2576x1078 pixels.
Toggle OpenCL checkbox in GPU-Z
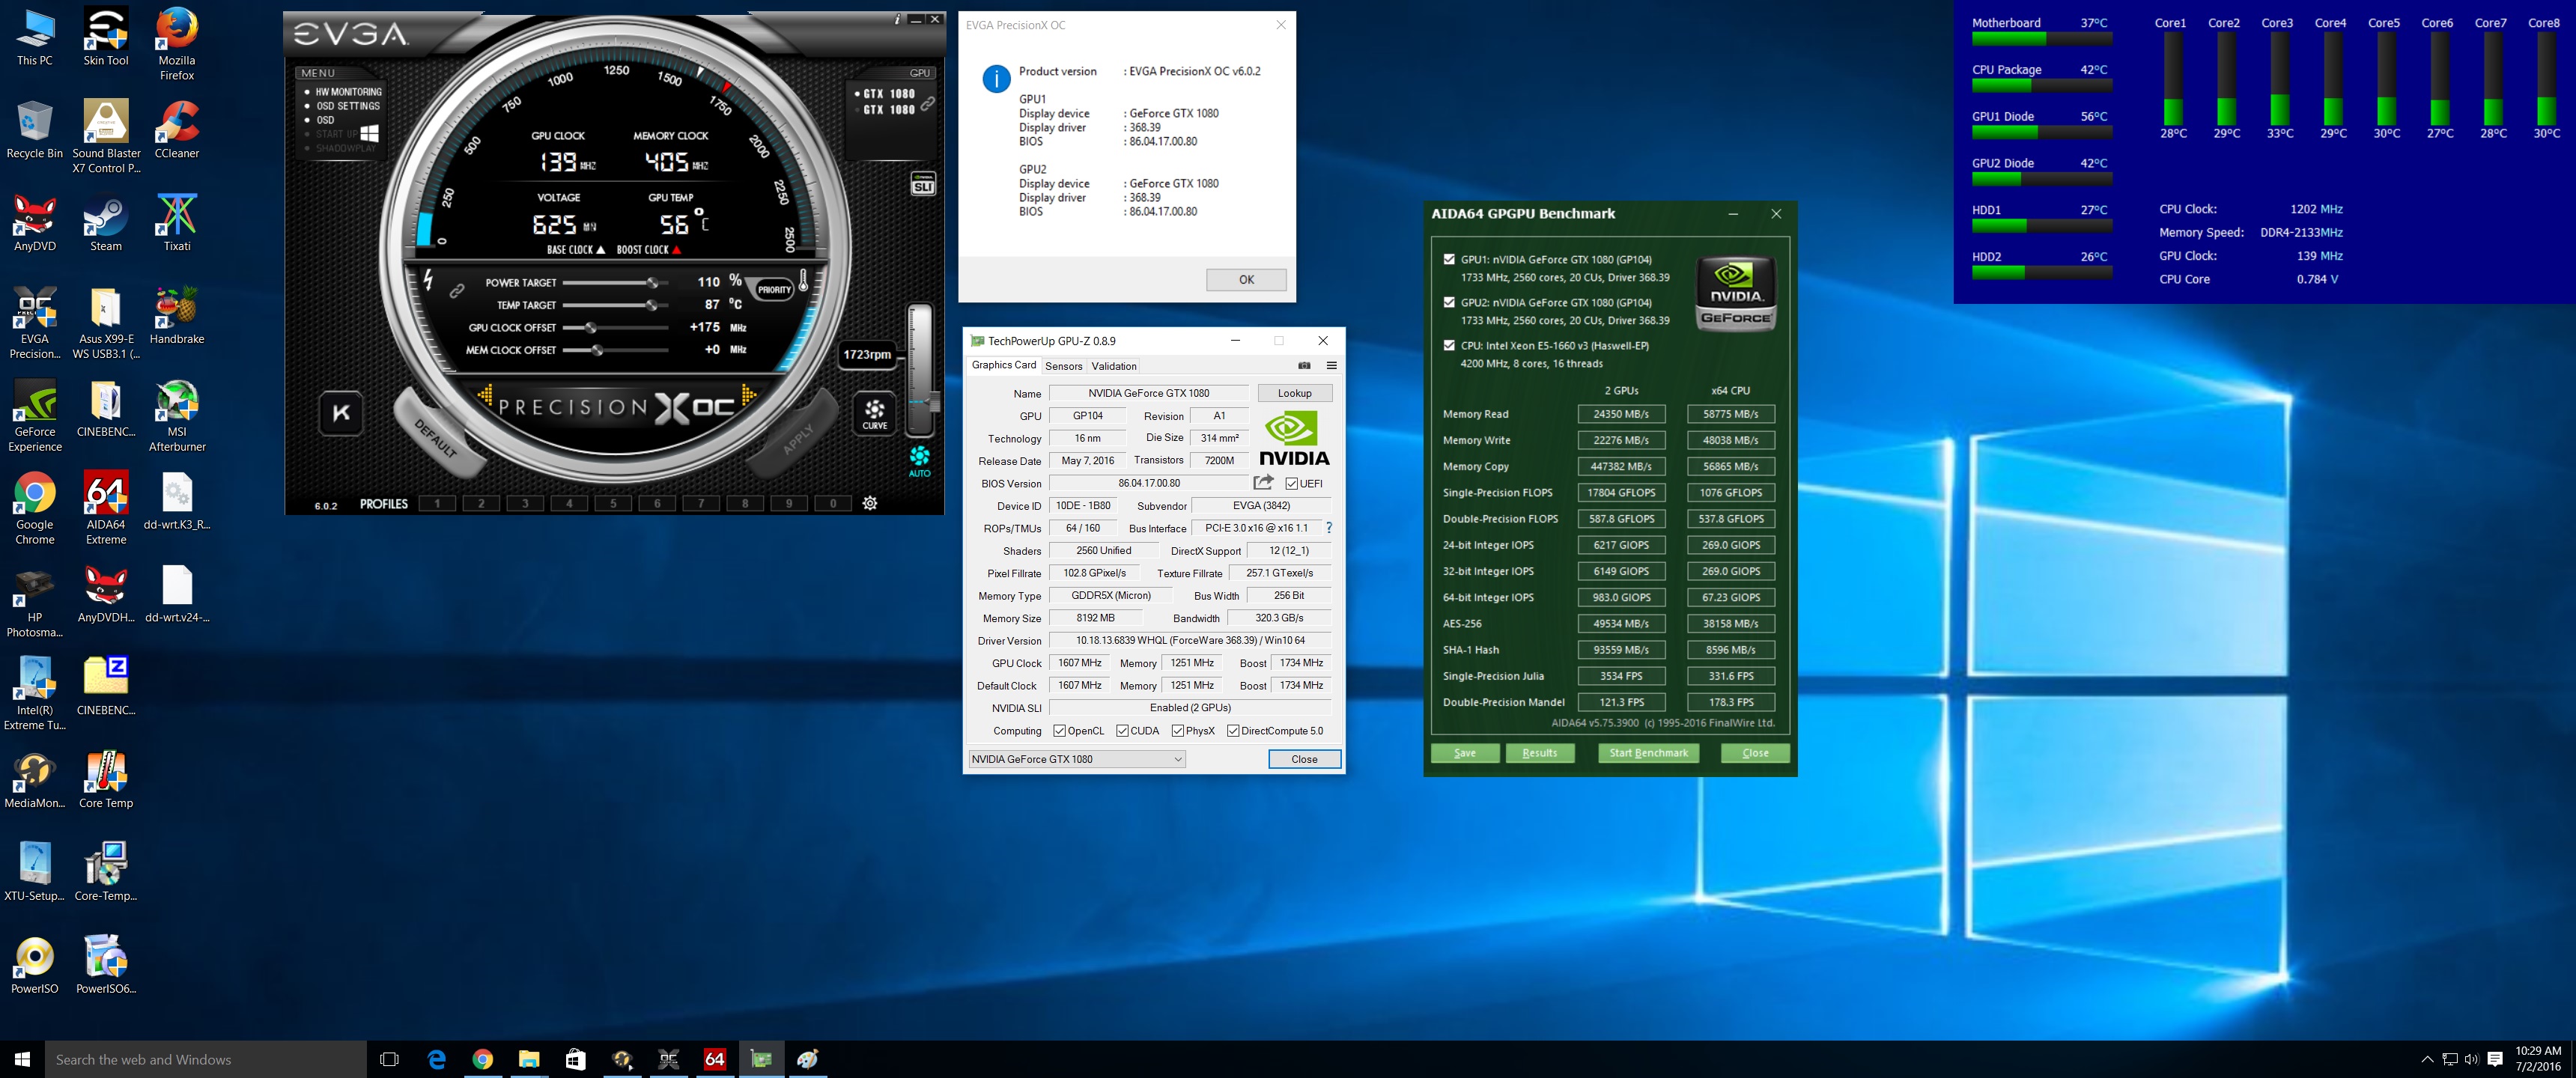[1059, 731]
